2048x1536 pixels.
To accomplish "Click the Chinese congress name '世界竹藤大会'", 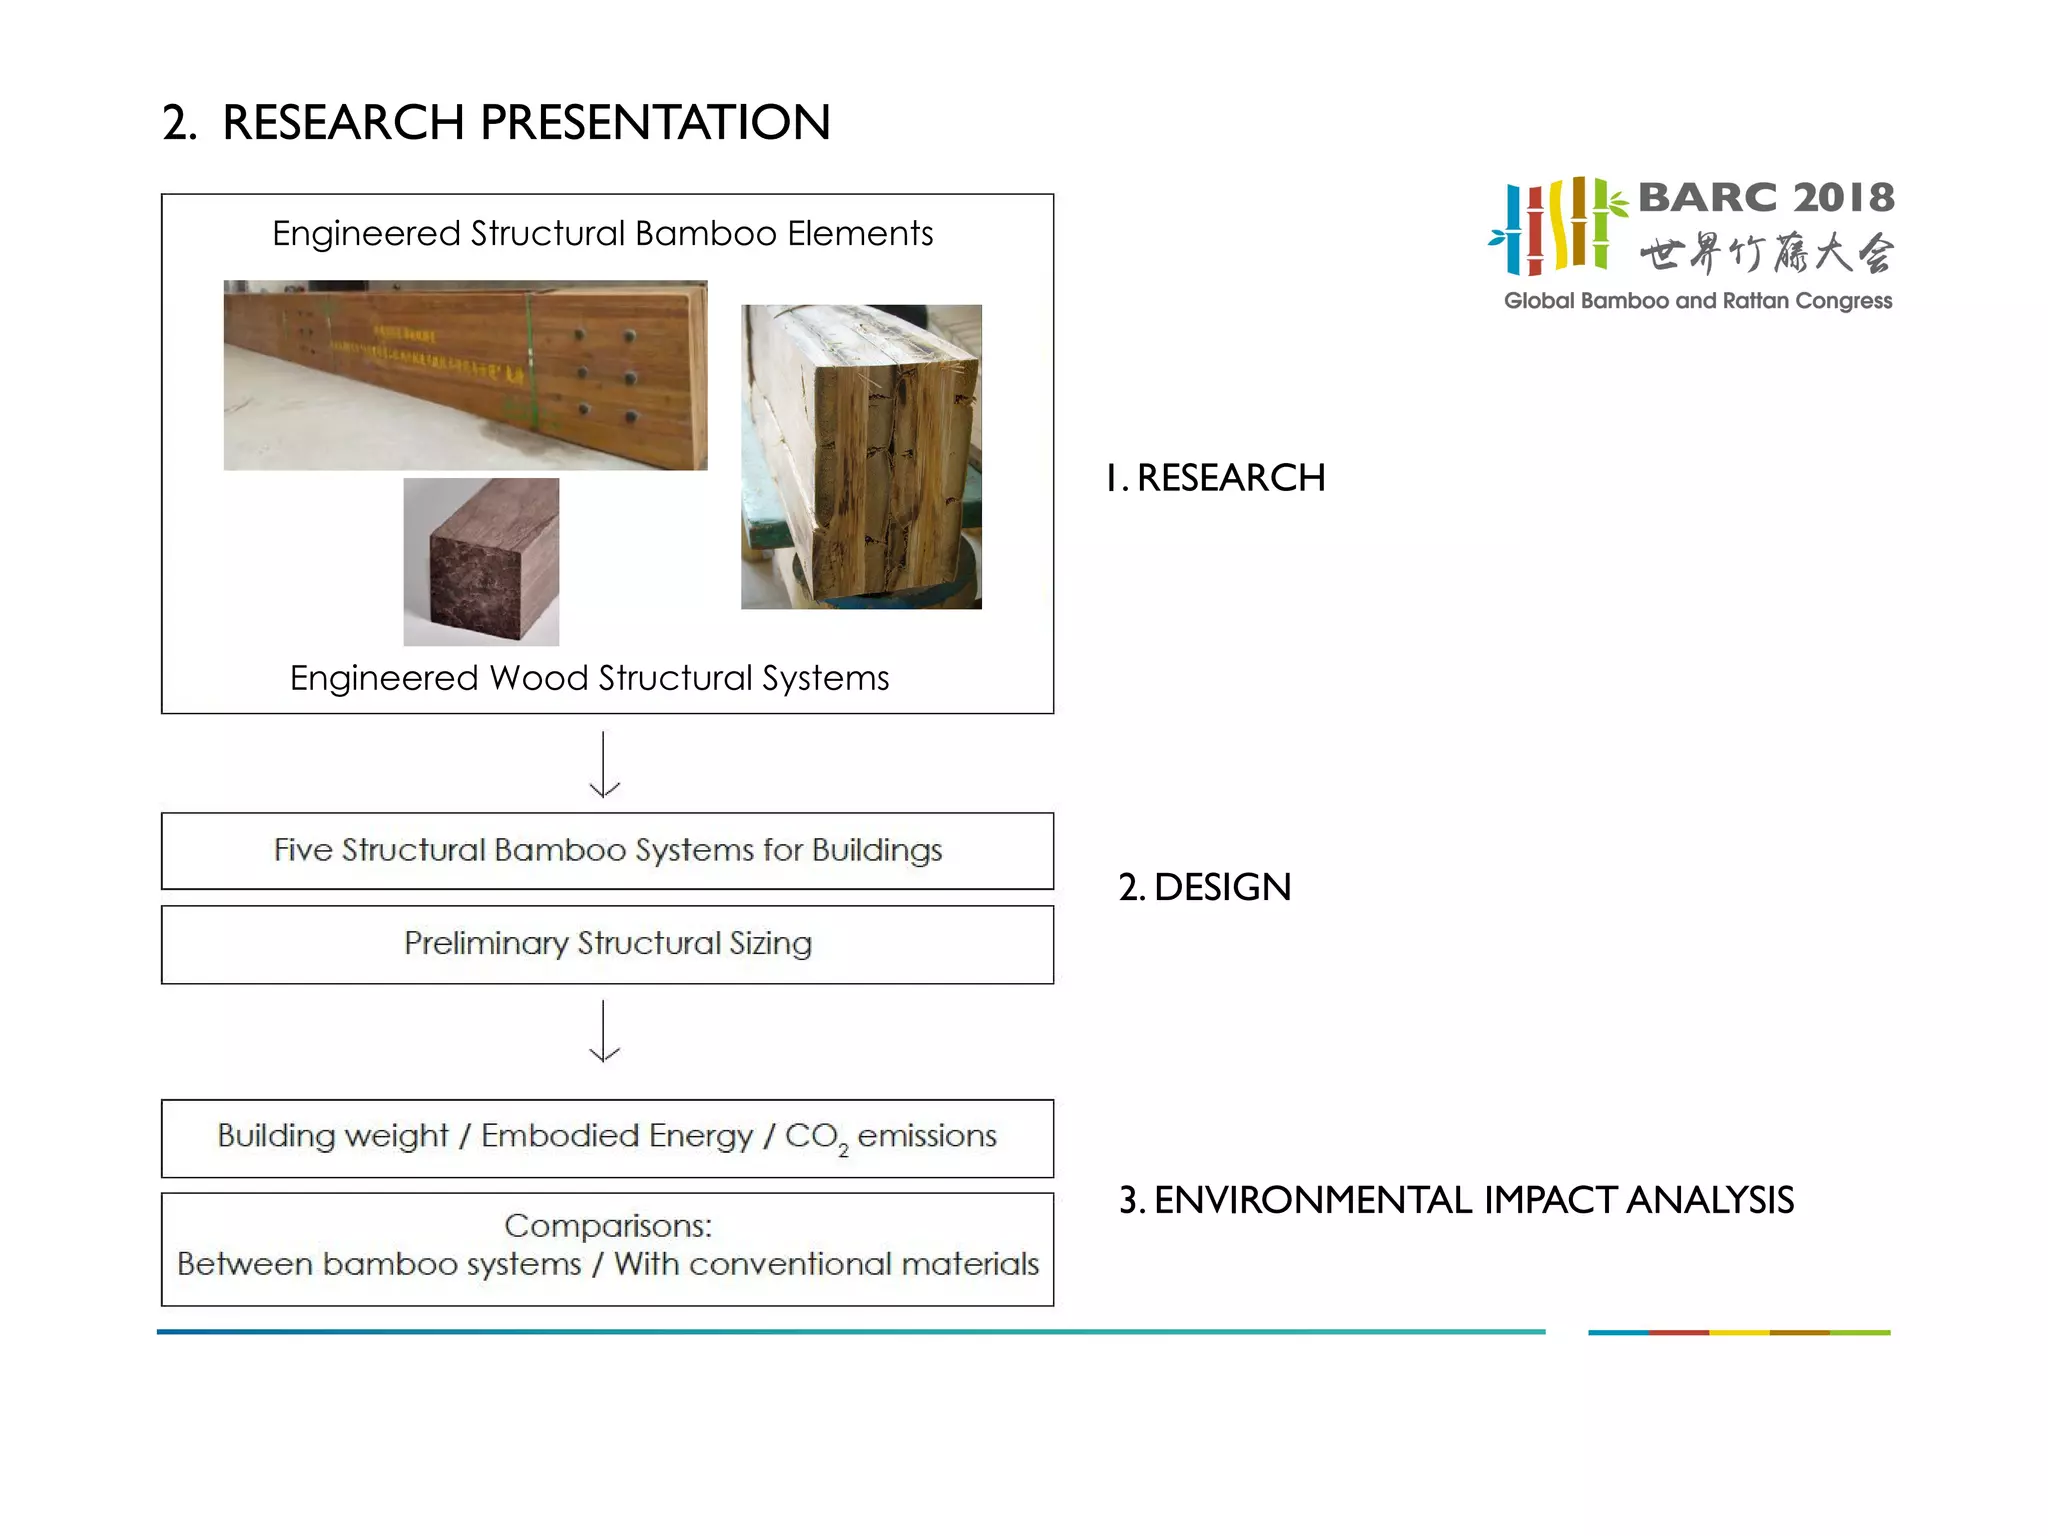I will tap(1767, 253).
